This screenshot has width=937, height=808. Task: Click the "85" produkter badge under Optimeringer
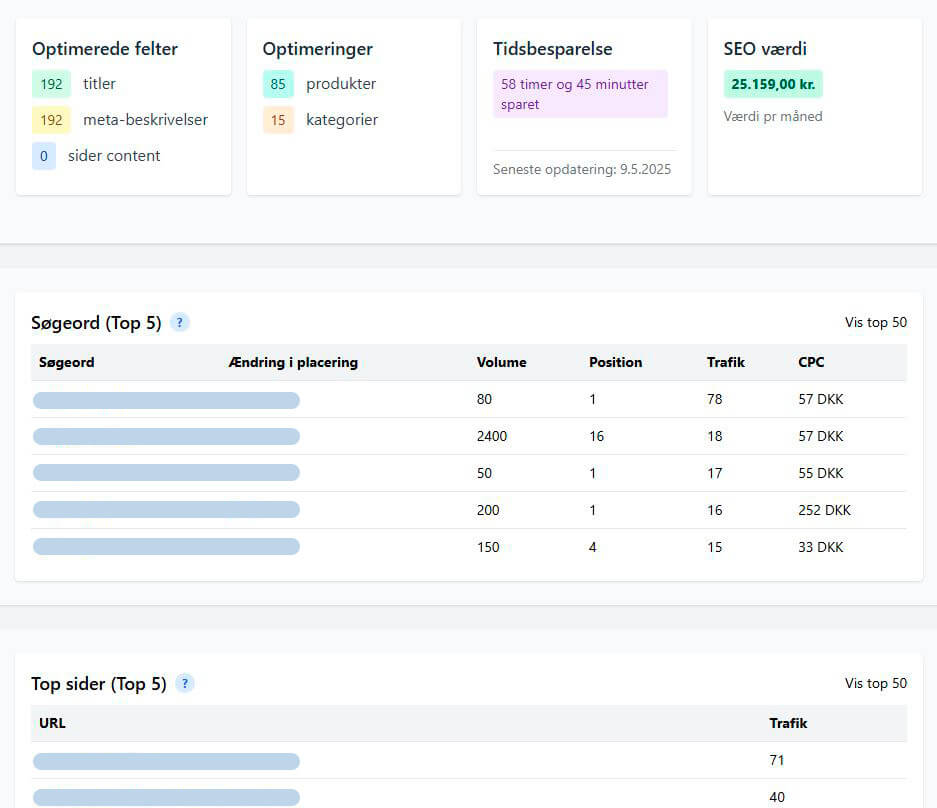[278, 84]
